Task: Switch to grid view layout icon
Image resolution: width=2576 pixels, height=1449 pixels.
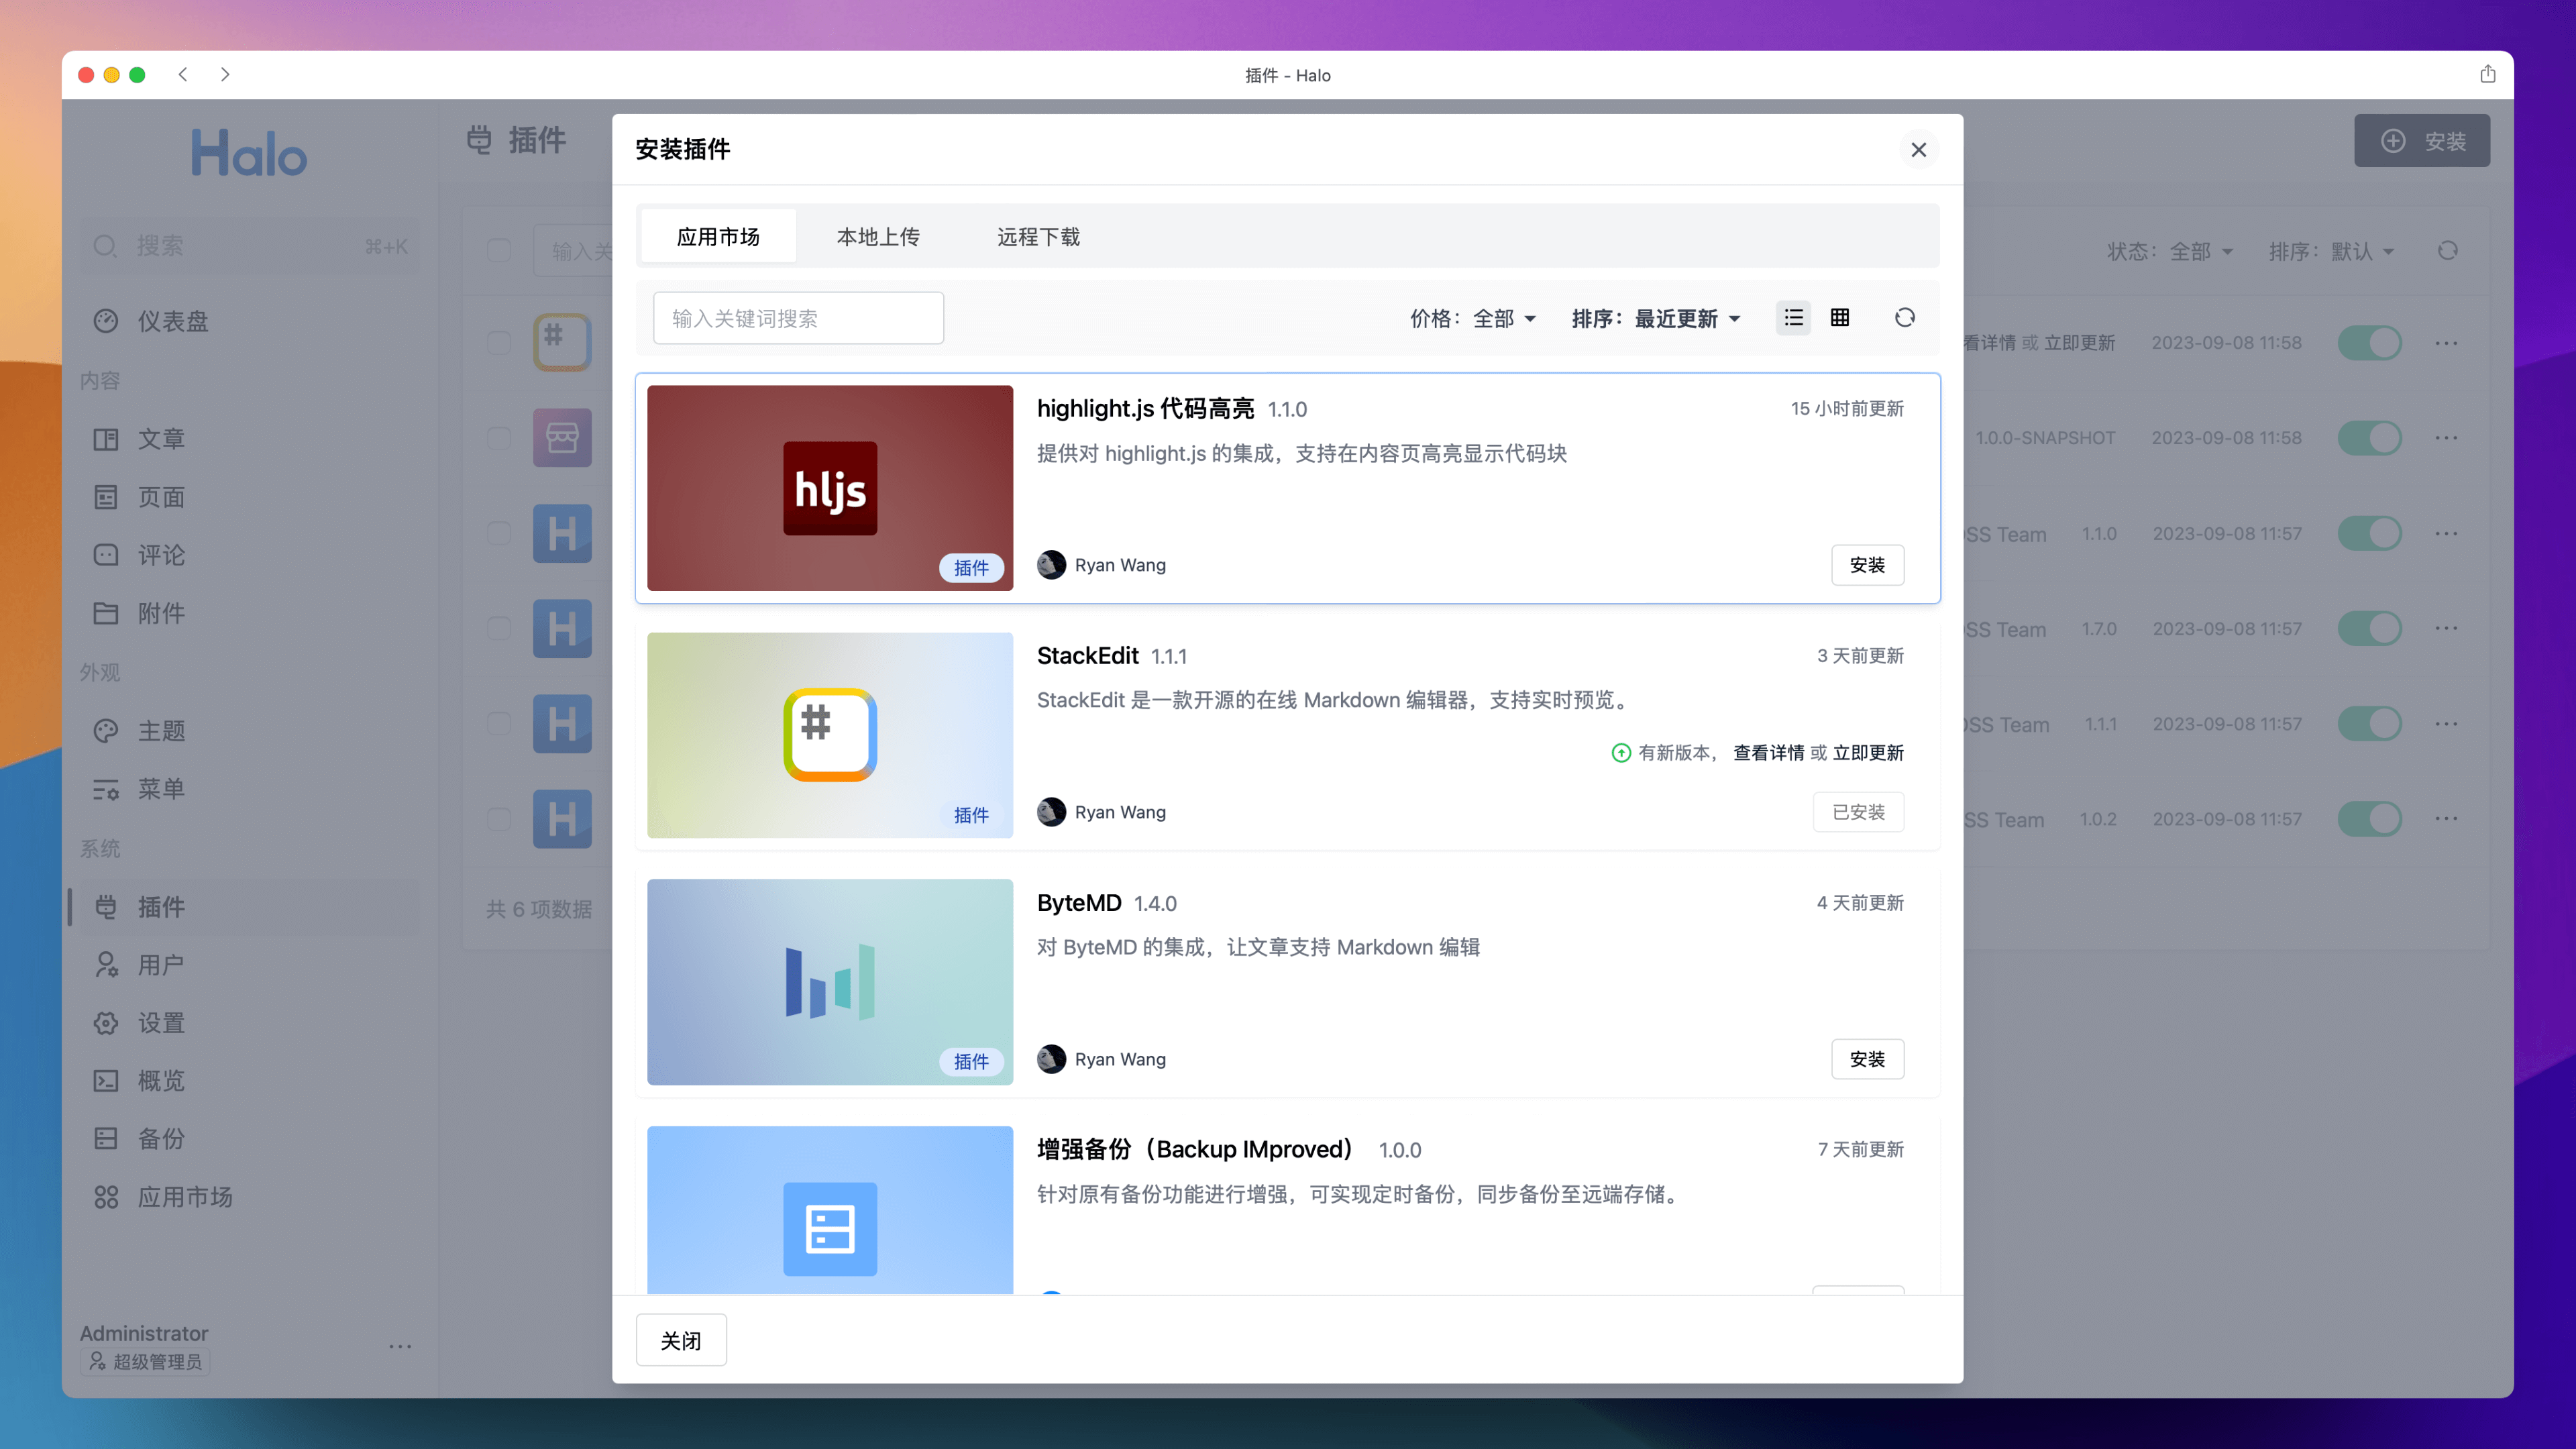Action: click(x=1840, y=318)
